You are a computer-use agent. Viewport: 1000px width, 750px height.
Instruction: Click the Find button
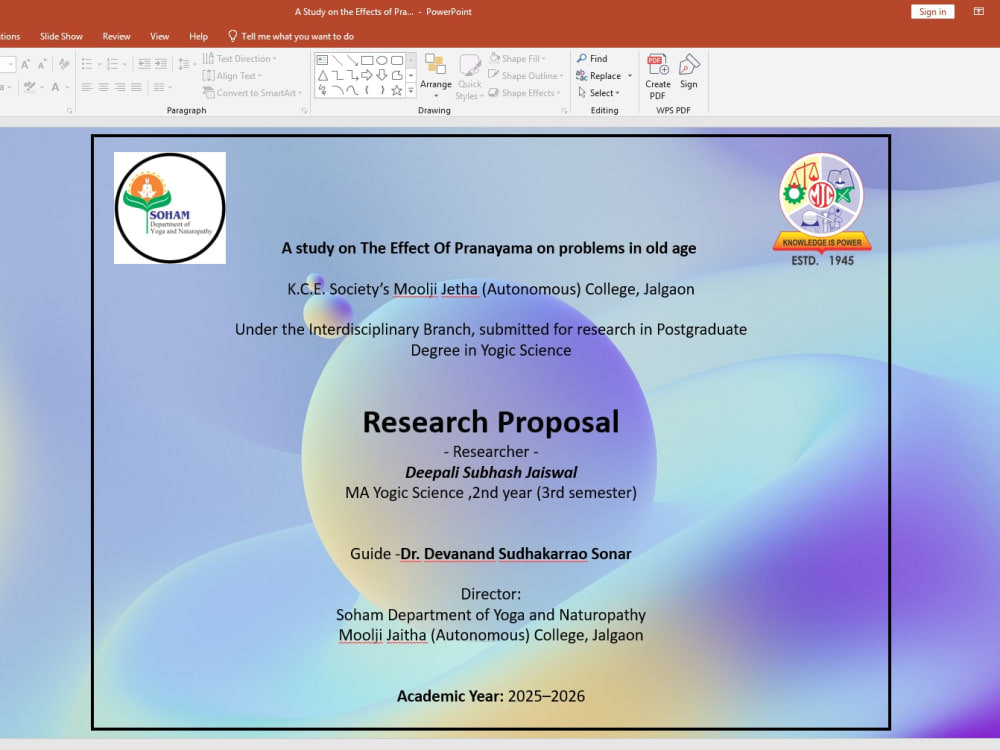(592, 59)
